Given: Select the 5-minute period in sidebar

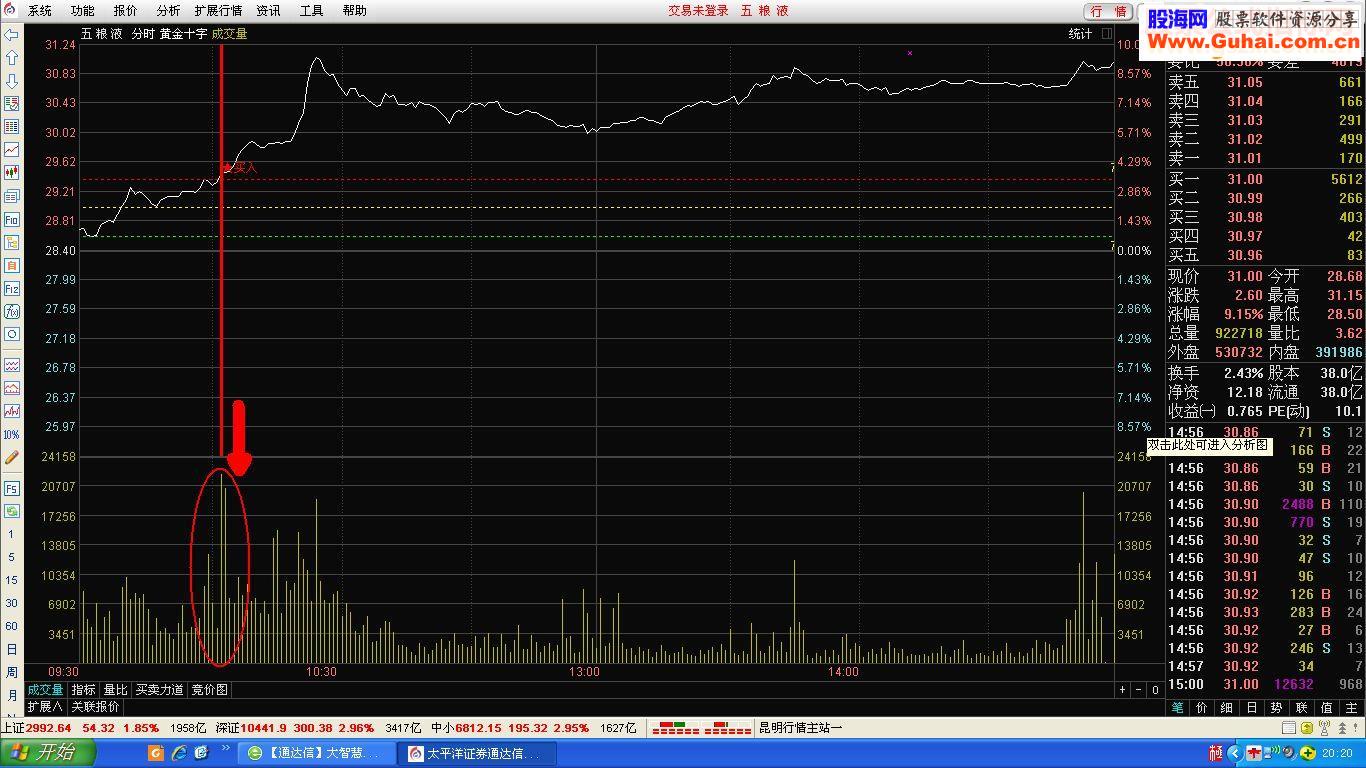Looking at the screenshot, I should (x=12, y=558).
